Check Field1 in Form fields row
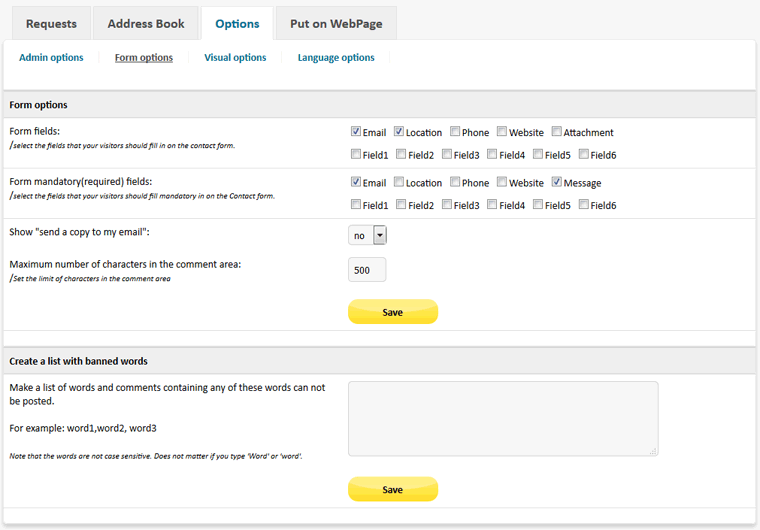Viewport: 760px width, 530px height. (356, 154)
